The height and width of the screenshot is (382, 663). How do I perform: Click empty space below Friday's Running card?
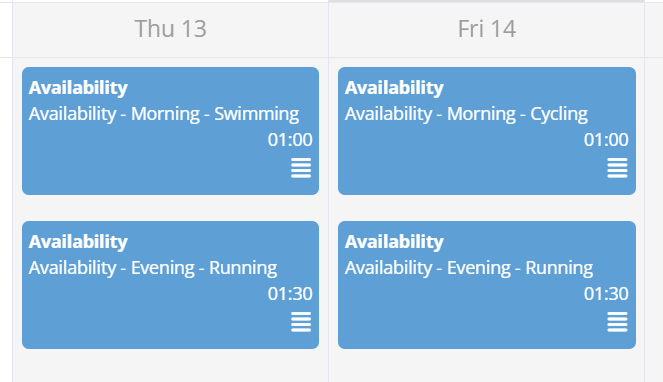click(x=487, y=366)
